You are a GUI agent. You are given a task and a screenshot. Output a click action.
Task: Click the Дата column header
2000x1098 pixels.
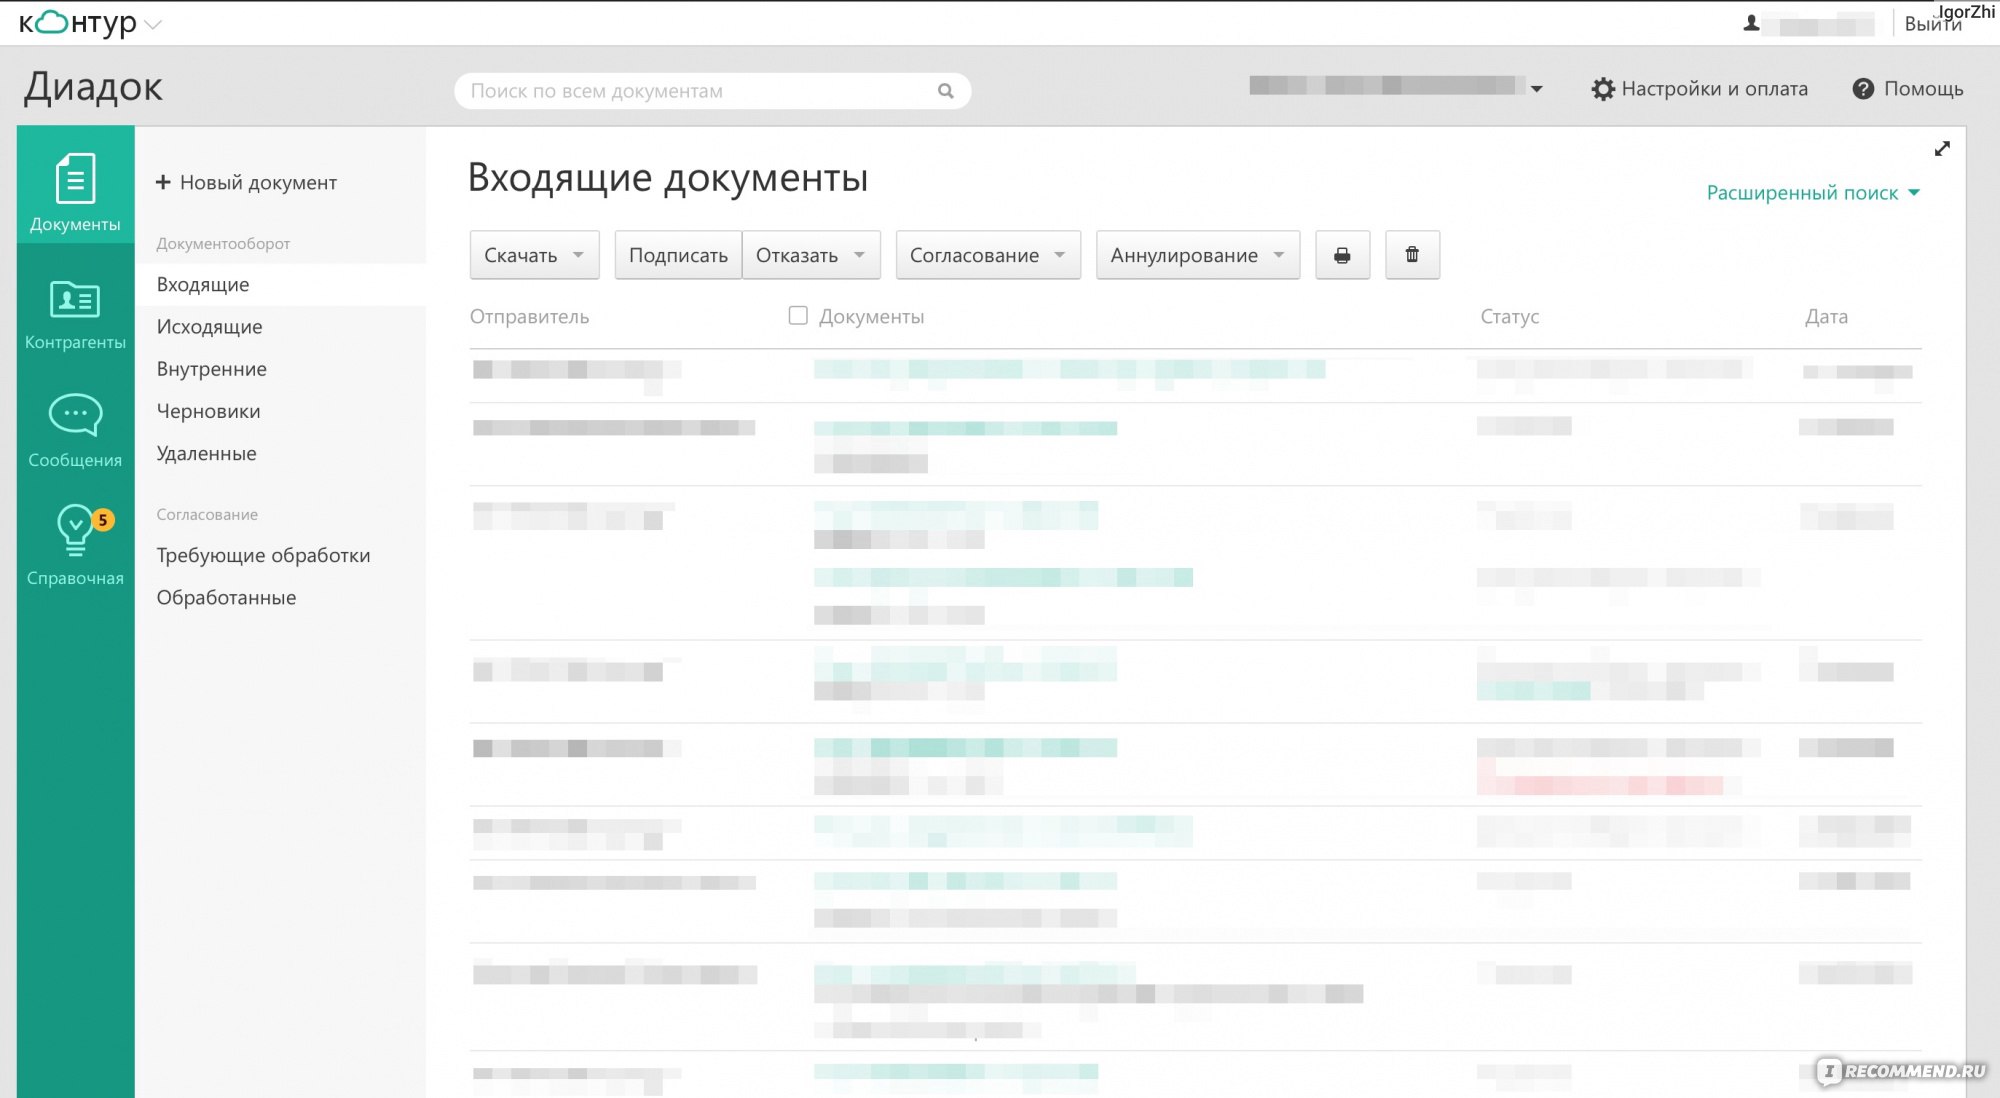[1826, 317]
